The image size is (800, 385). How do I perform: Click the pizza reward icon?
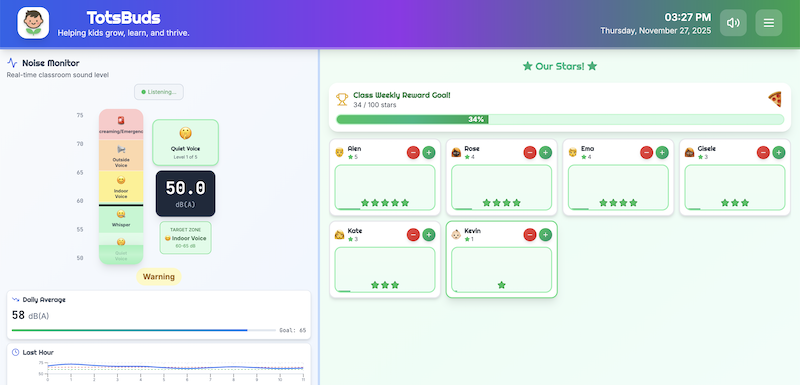click(774, 99)
